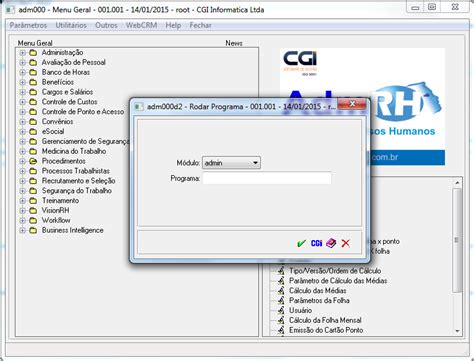The image size is (474, 361).
Task: Open Usuário shortcut text
Action: [x=300, y=310]
